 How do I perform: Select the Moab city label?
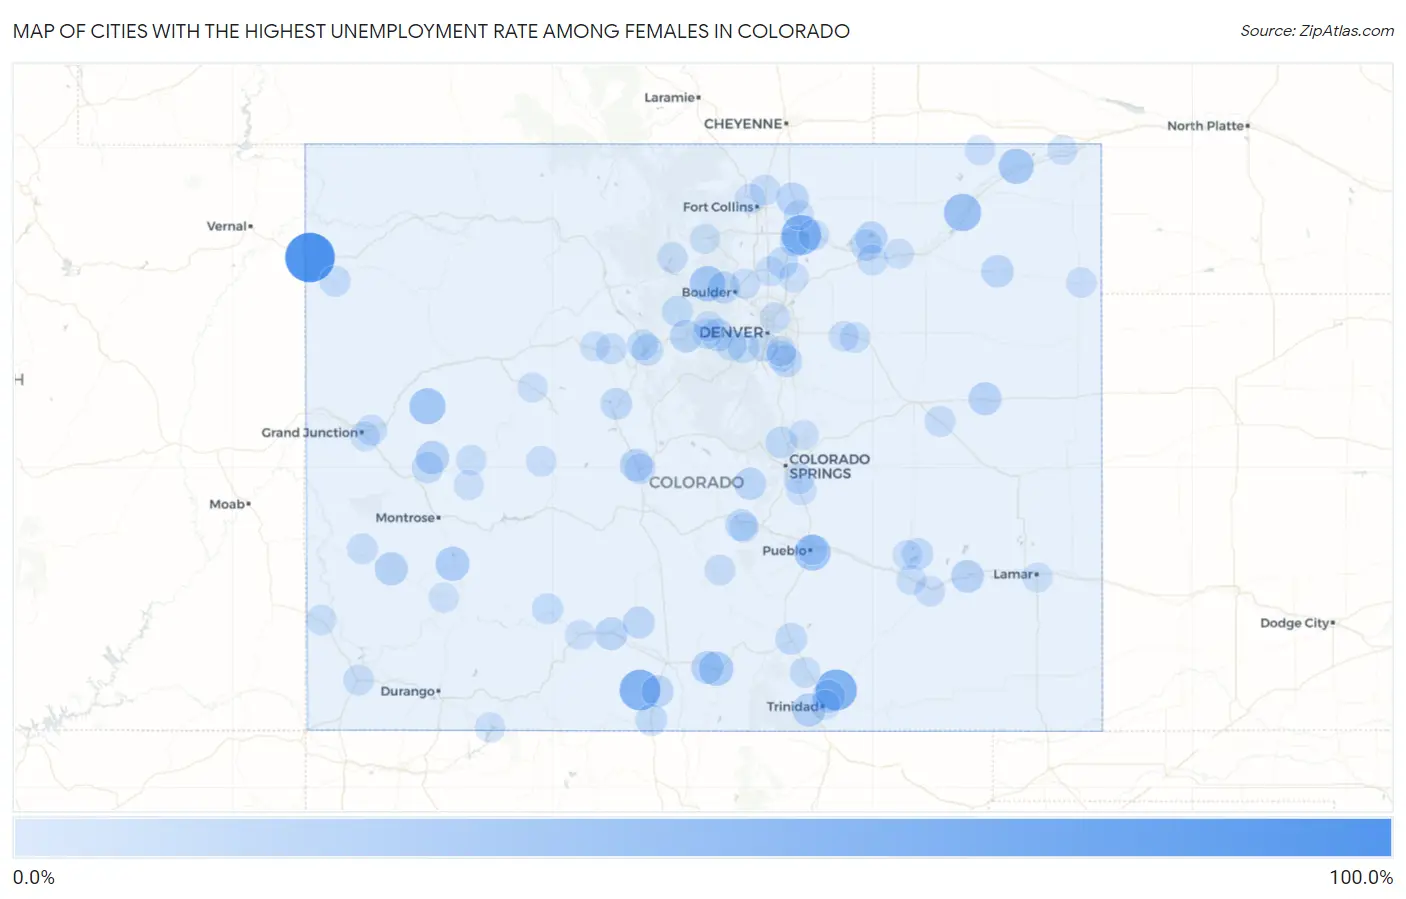pos(229,504)
